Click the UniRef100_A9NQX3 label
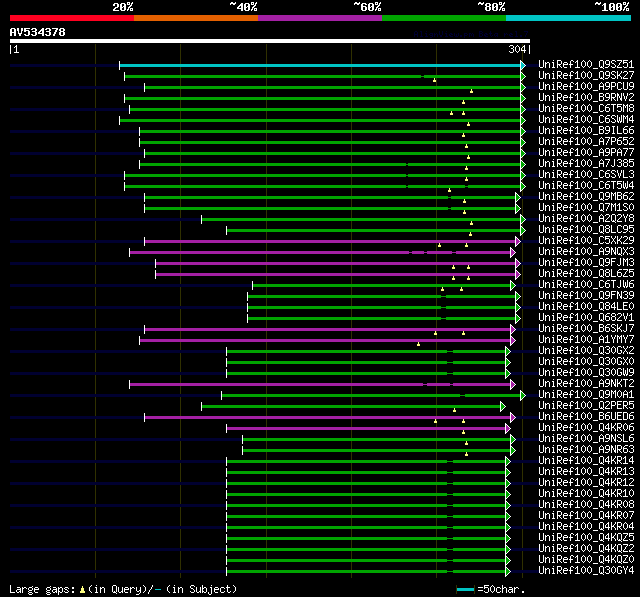Image resolution: width=640 pixels, height=597 pixels. (586, 252)
